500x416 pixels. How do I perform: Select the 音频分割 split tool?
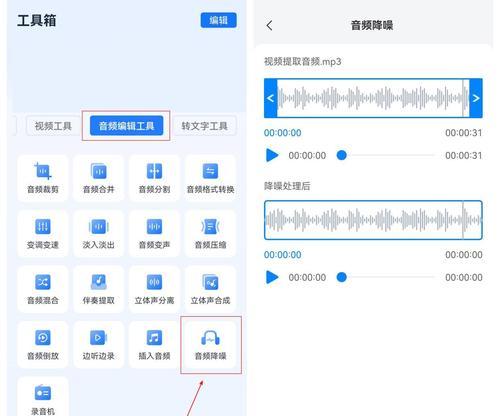(154, 178)
